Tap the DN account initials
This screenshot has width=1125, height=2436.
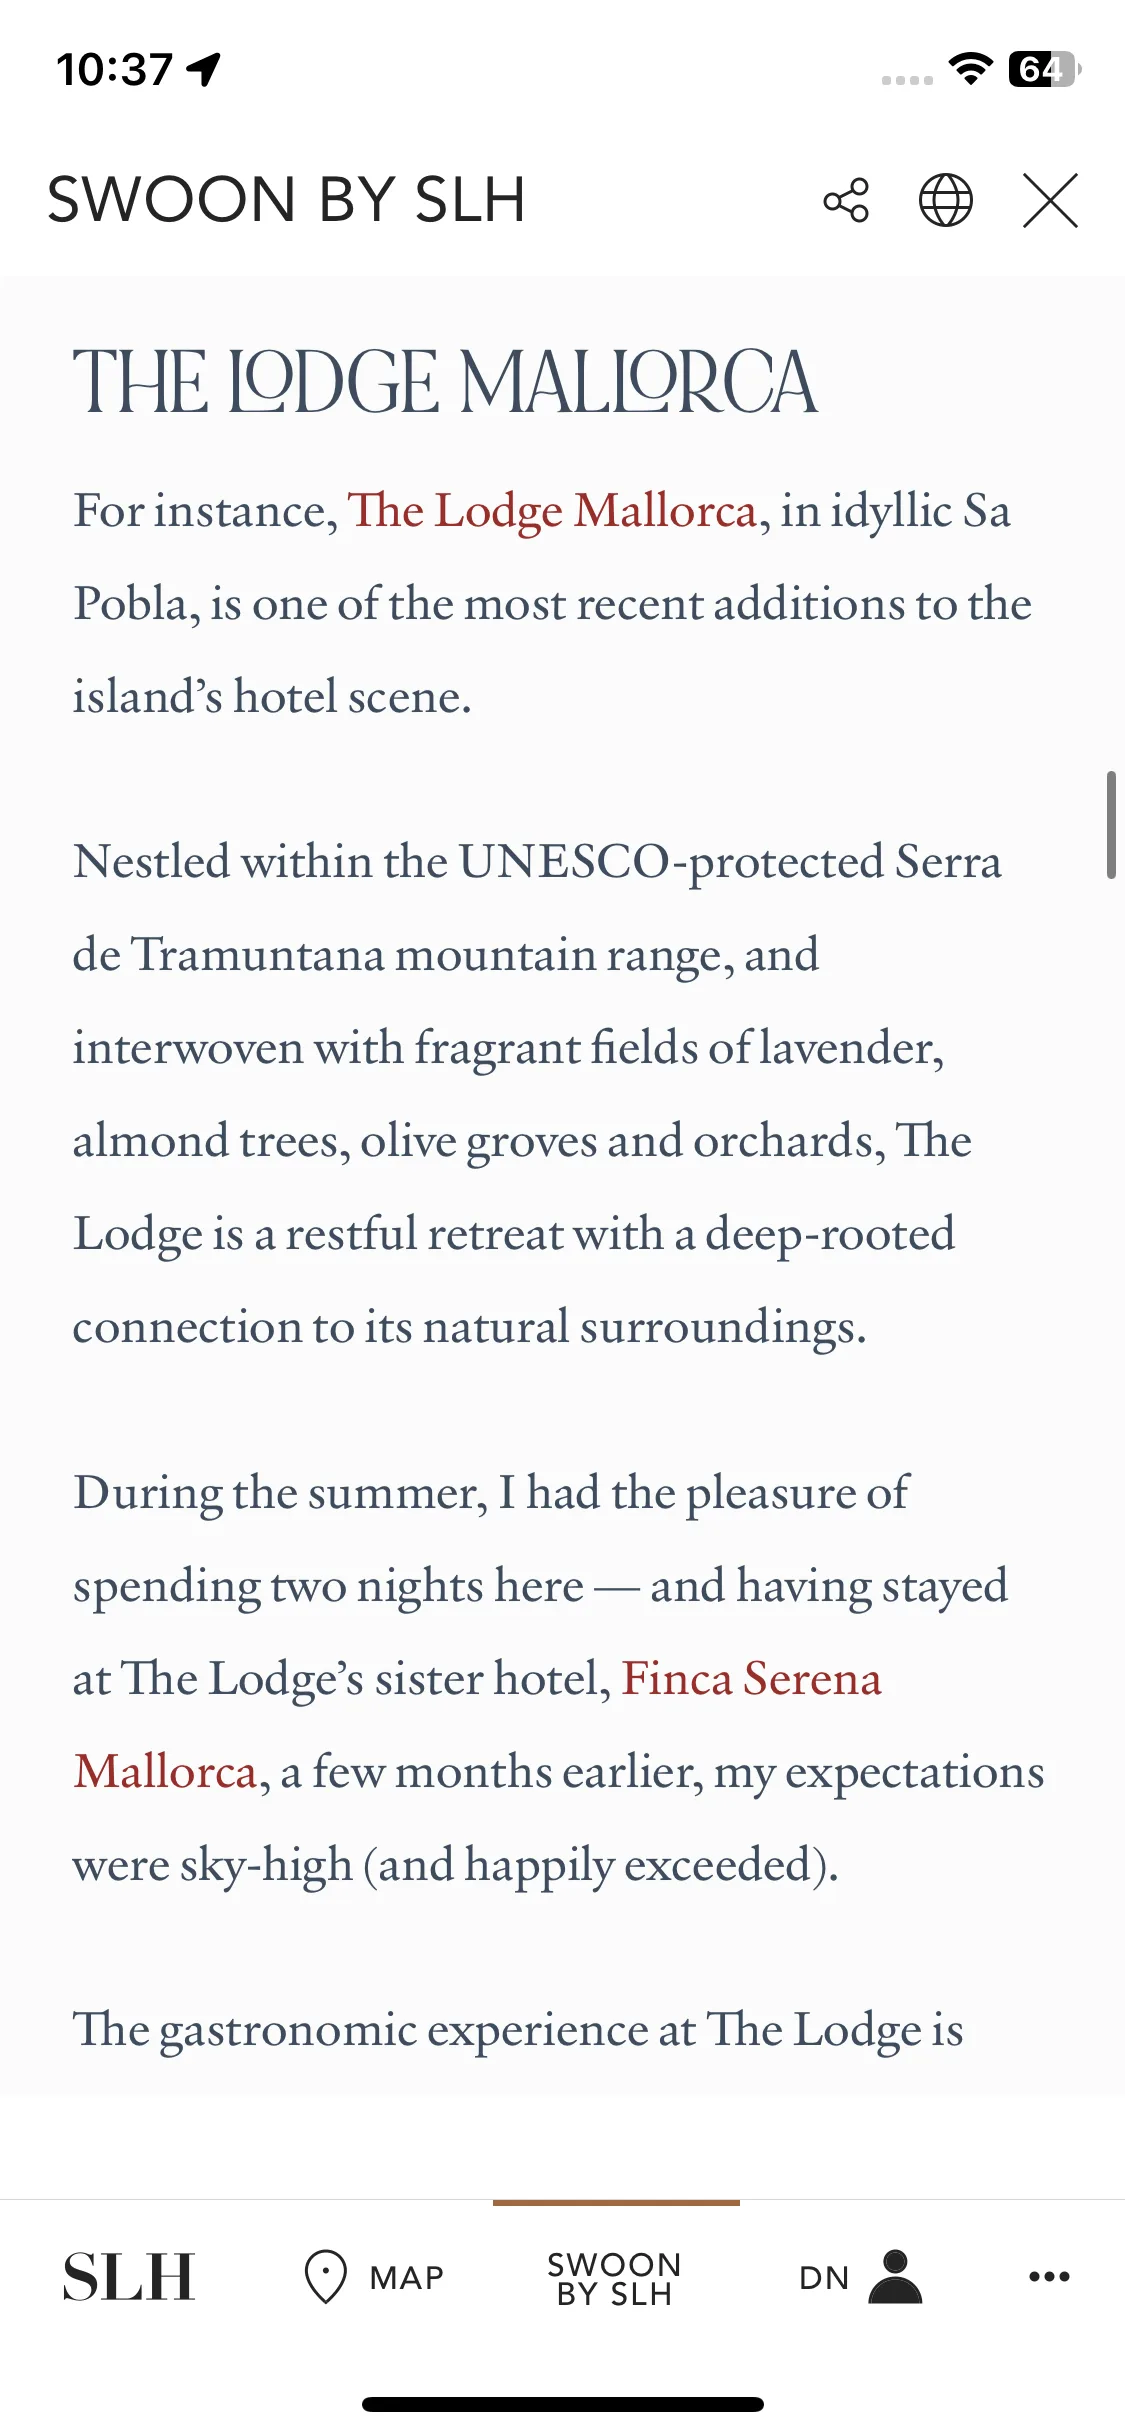pos(824,2278)
